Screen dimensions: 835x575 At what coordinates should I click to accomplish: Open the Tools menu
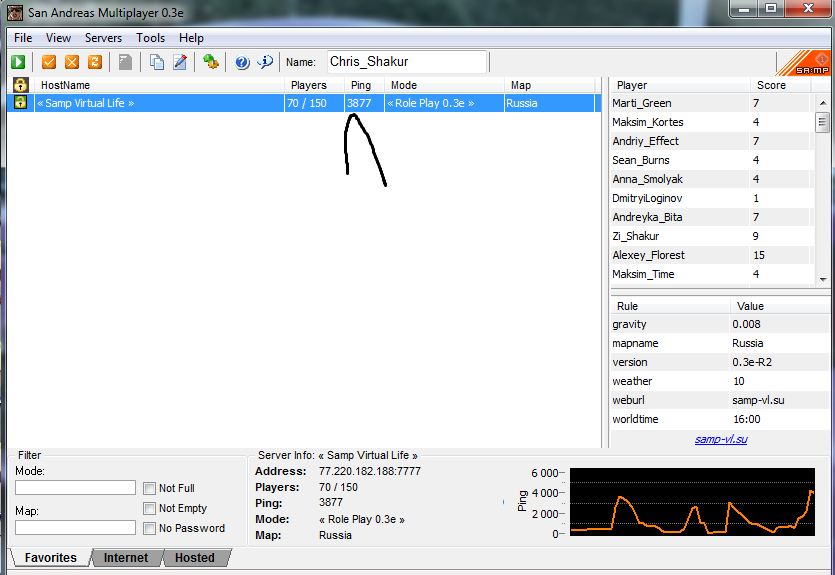tap(150, 38)
